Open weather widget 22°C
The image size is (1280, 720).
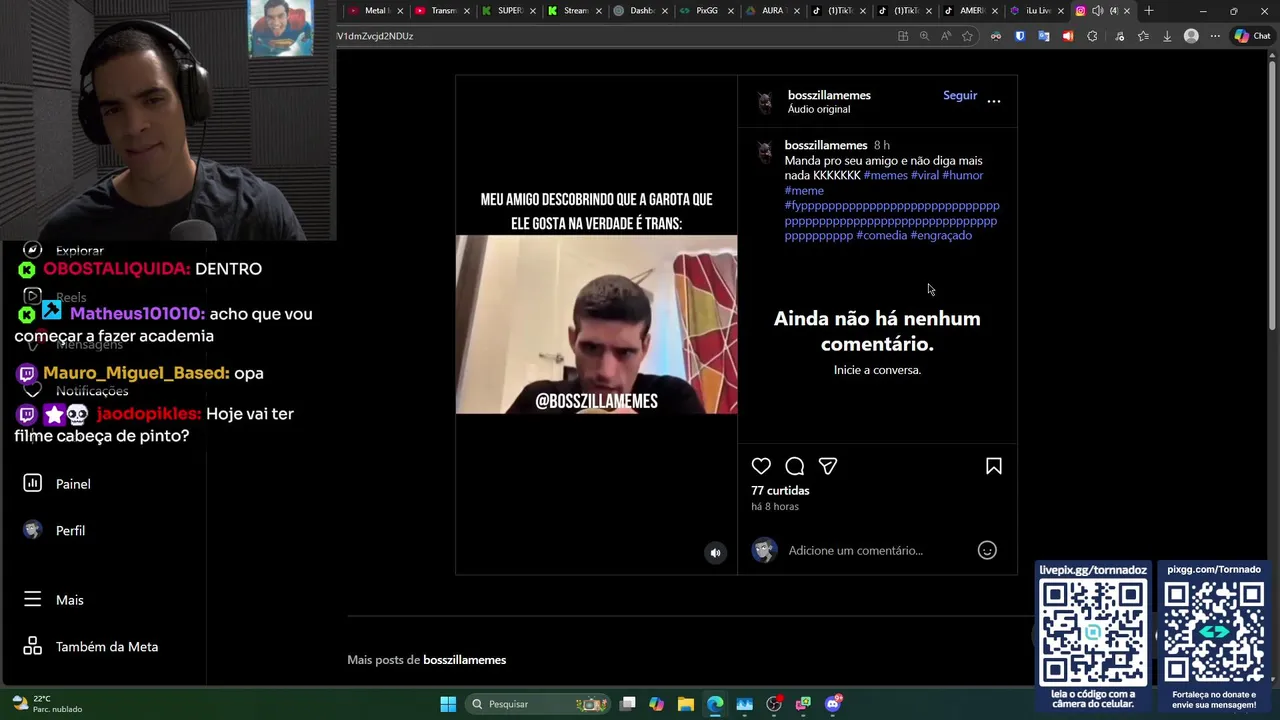(x=45, y=704)
